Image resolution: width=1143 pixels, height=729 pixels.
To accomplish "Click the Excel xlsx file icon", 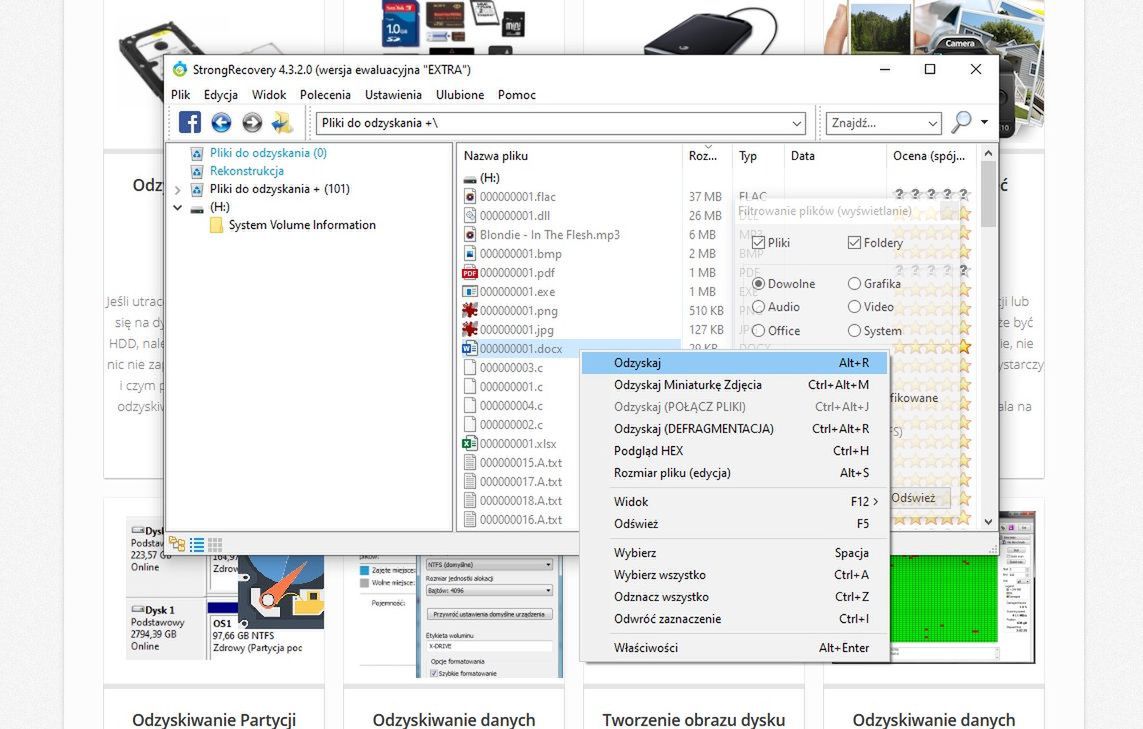I will coord(470,443).
